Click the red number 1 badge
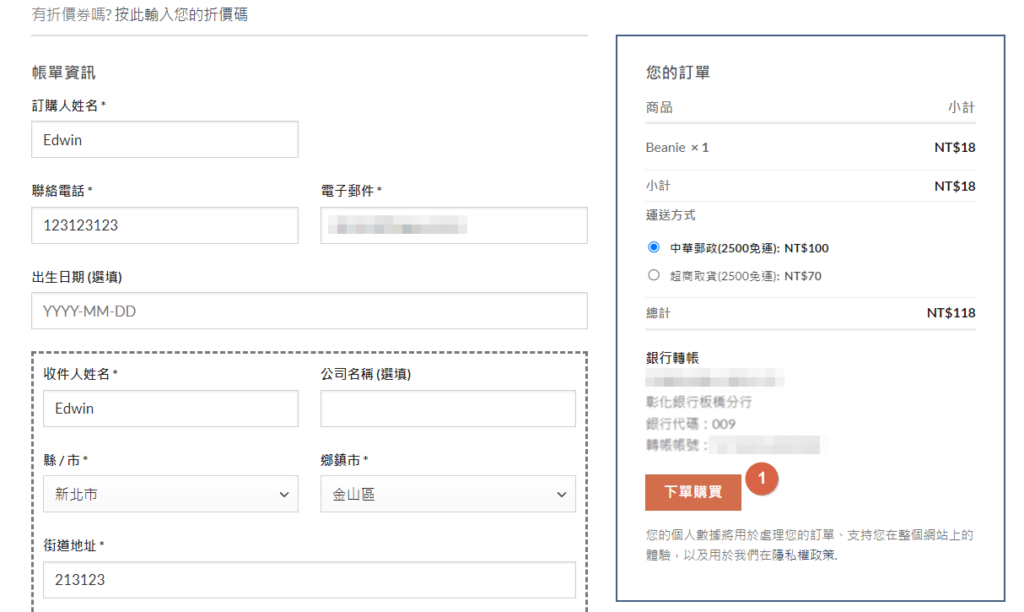 pos(762,479)
